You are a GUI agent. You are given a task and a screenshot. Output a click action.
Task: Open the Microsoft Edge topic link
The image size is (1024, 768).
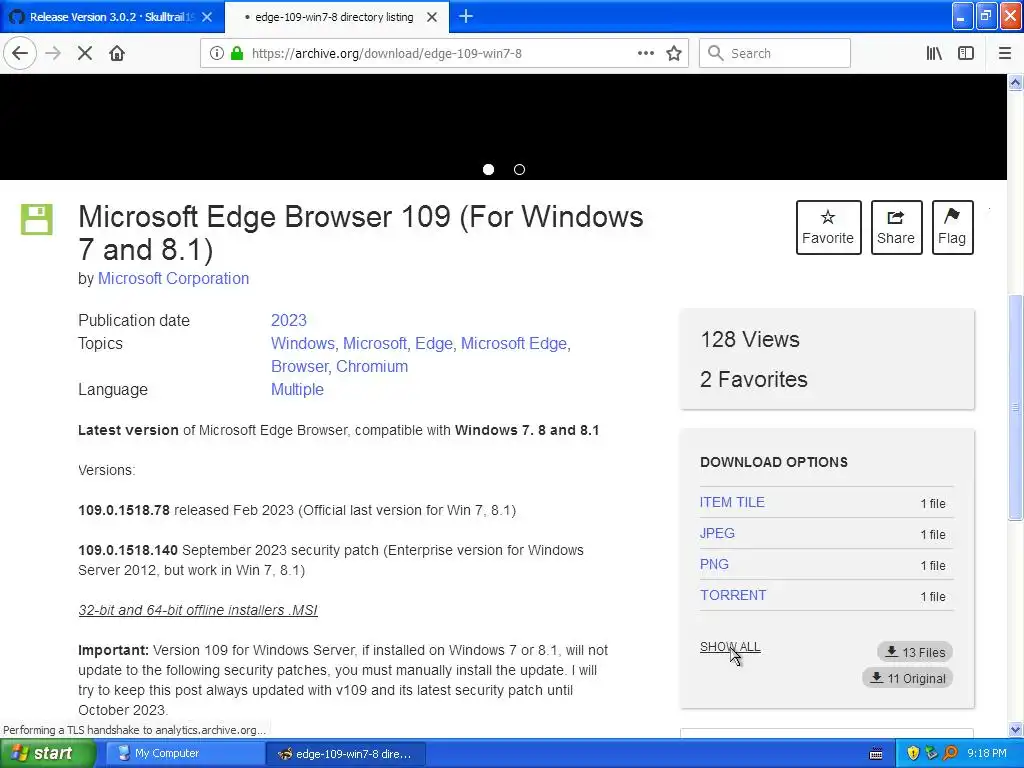tap(514, 344)
